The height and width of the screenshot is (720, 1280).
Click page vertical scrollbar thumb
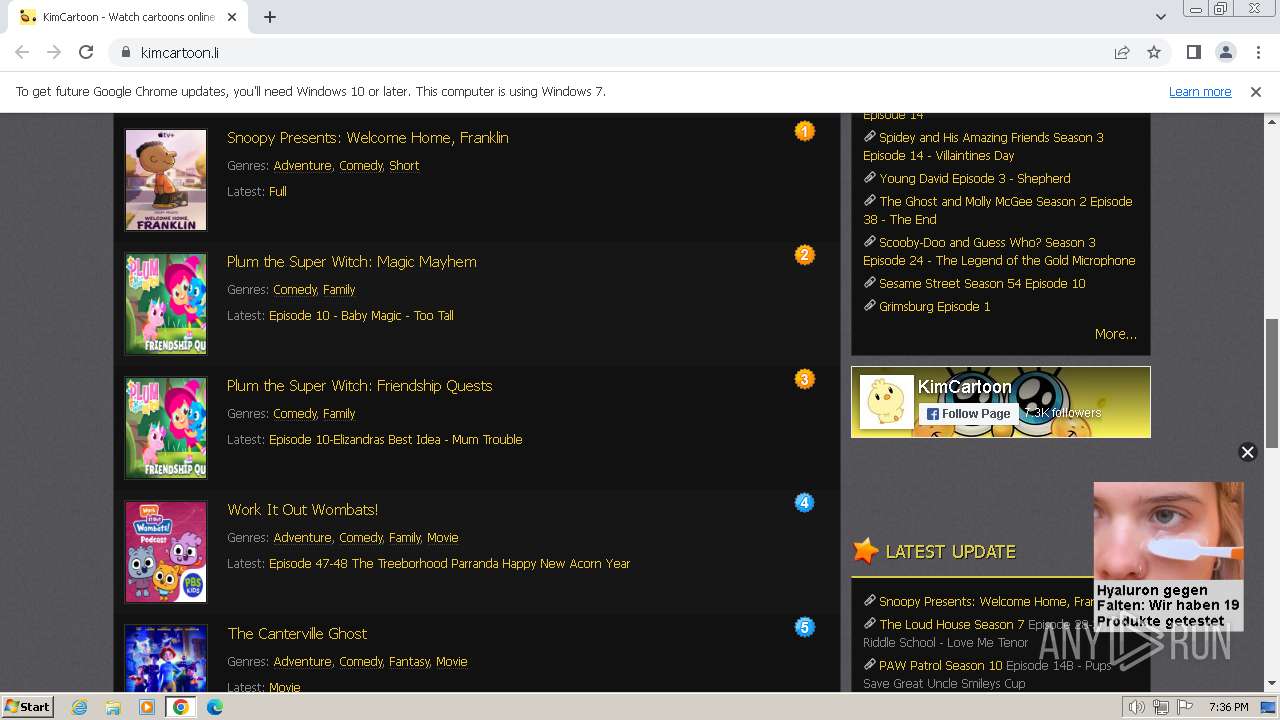(x=1271, y=383)
